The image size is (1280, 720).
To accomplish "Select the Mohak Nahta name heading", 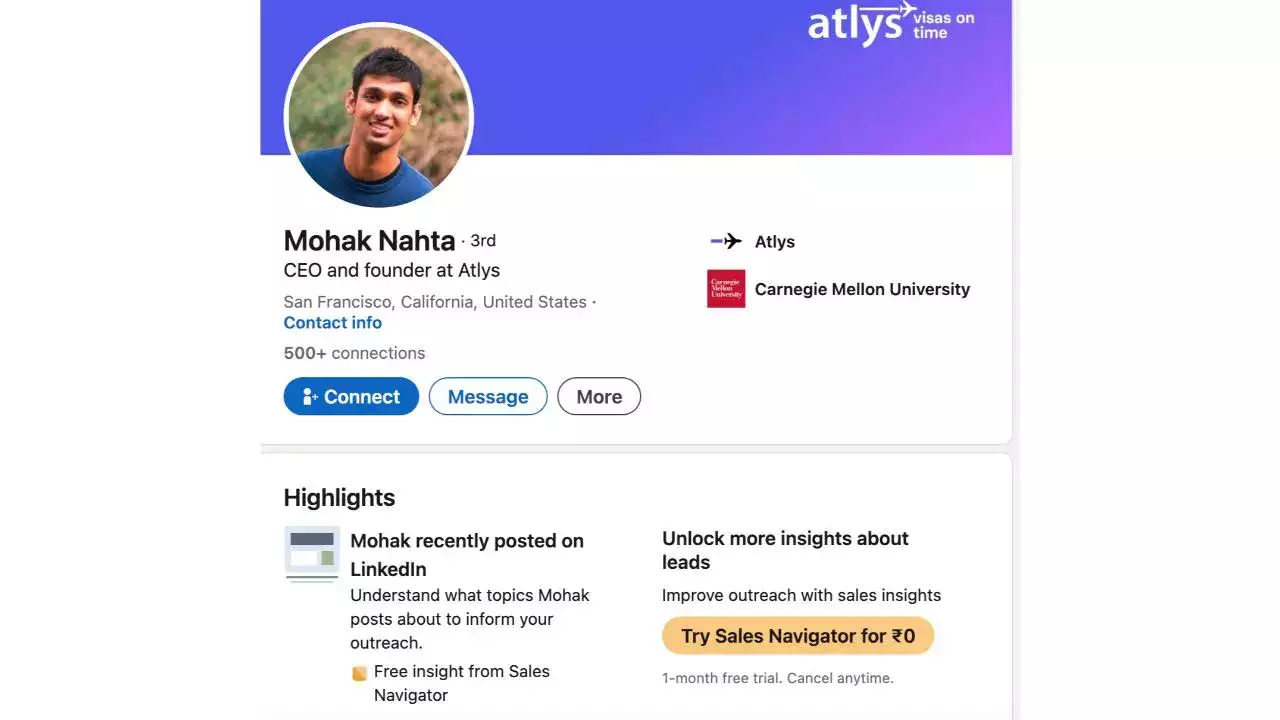I will (369, 241).
